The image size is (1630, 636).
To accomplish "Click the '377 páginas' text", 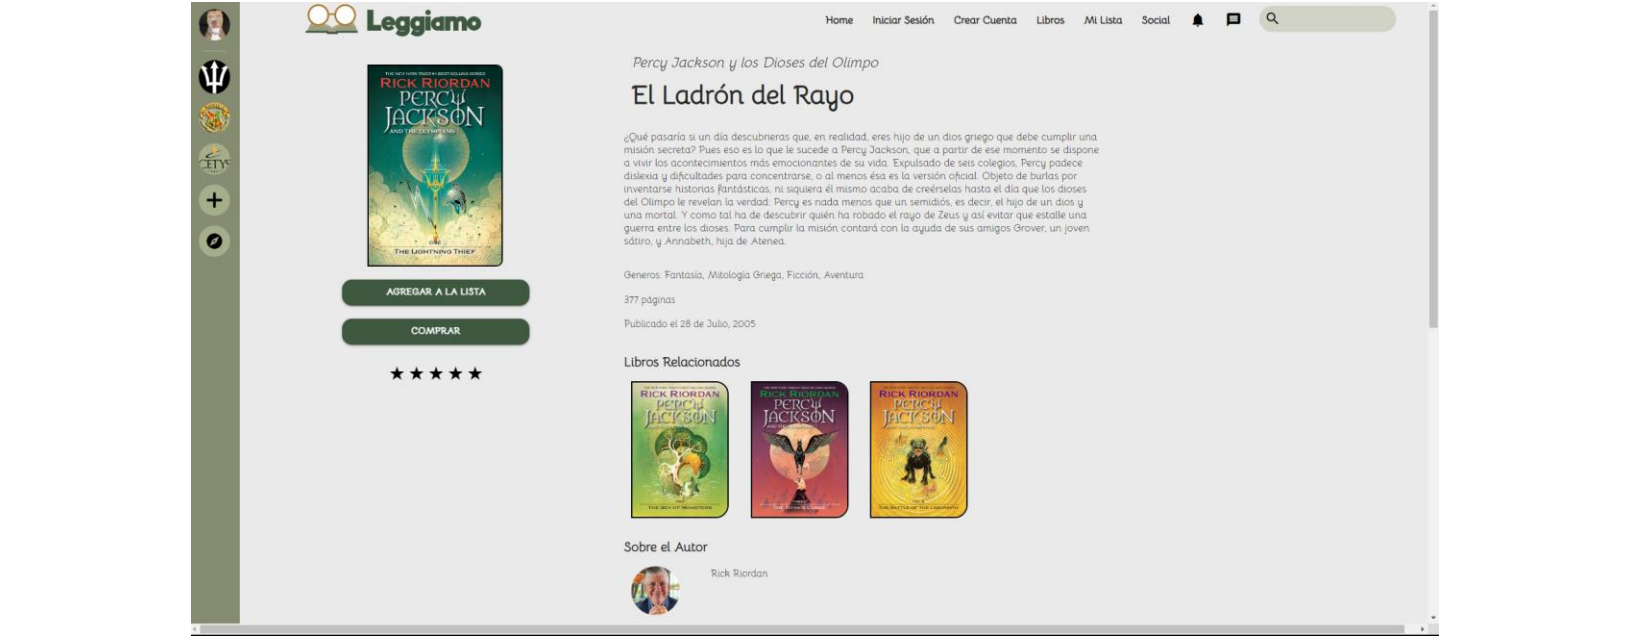I will pos(649,300).
